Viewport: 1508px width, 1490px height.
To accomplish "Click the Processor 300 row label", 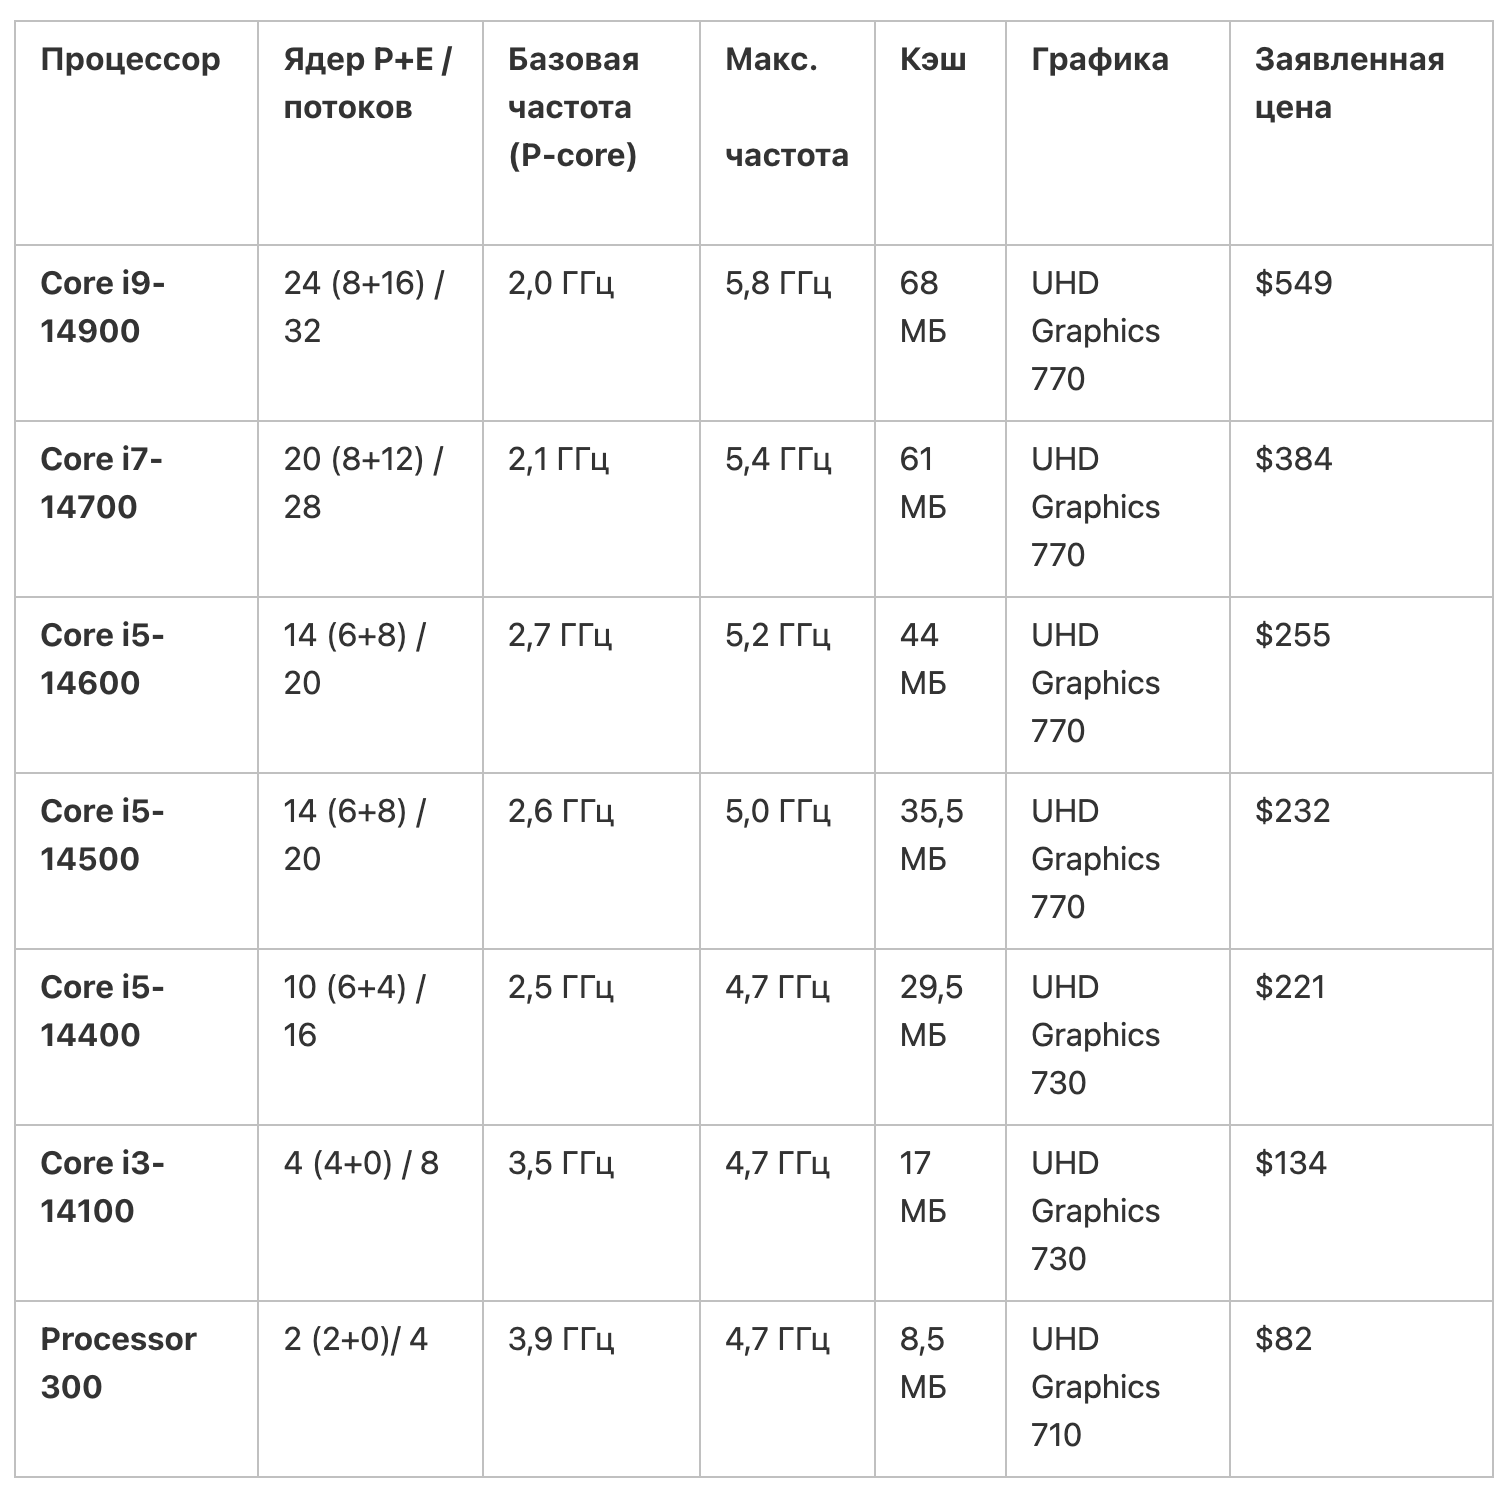I will pos(118,1363).
